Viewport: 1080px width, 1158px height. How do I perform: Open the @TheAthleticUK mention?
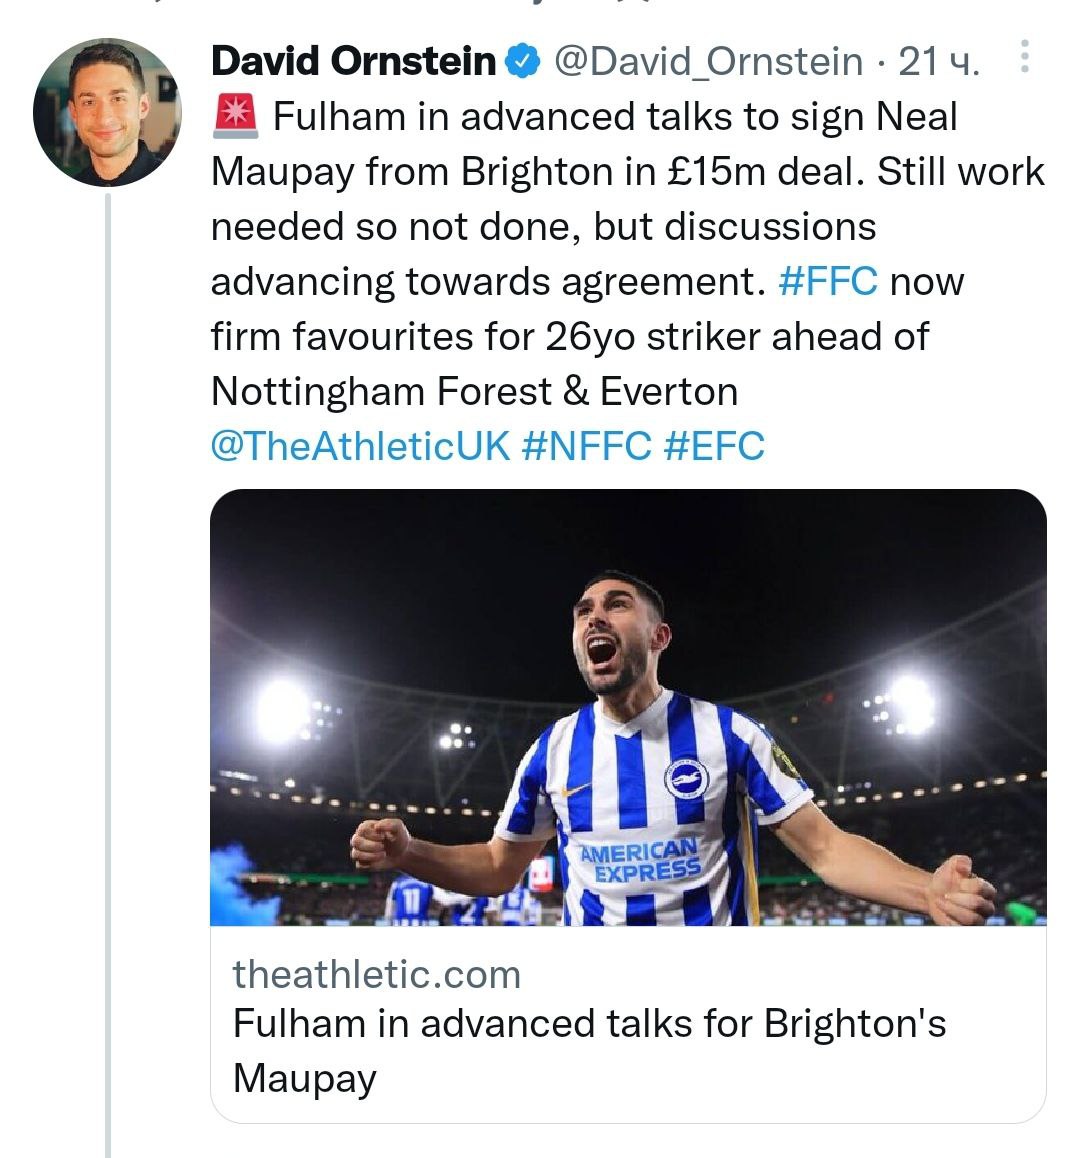360,445
